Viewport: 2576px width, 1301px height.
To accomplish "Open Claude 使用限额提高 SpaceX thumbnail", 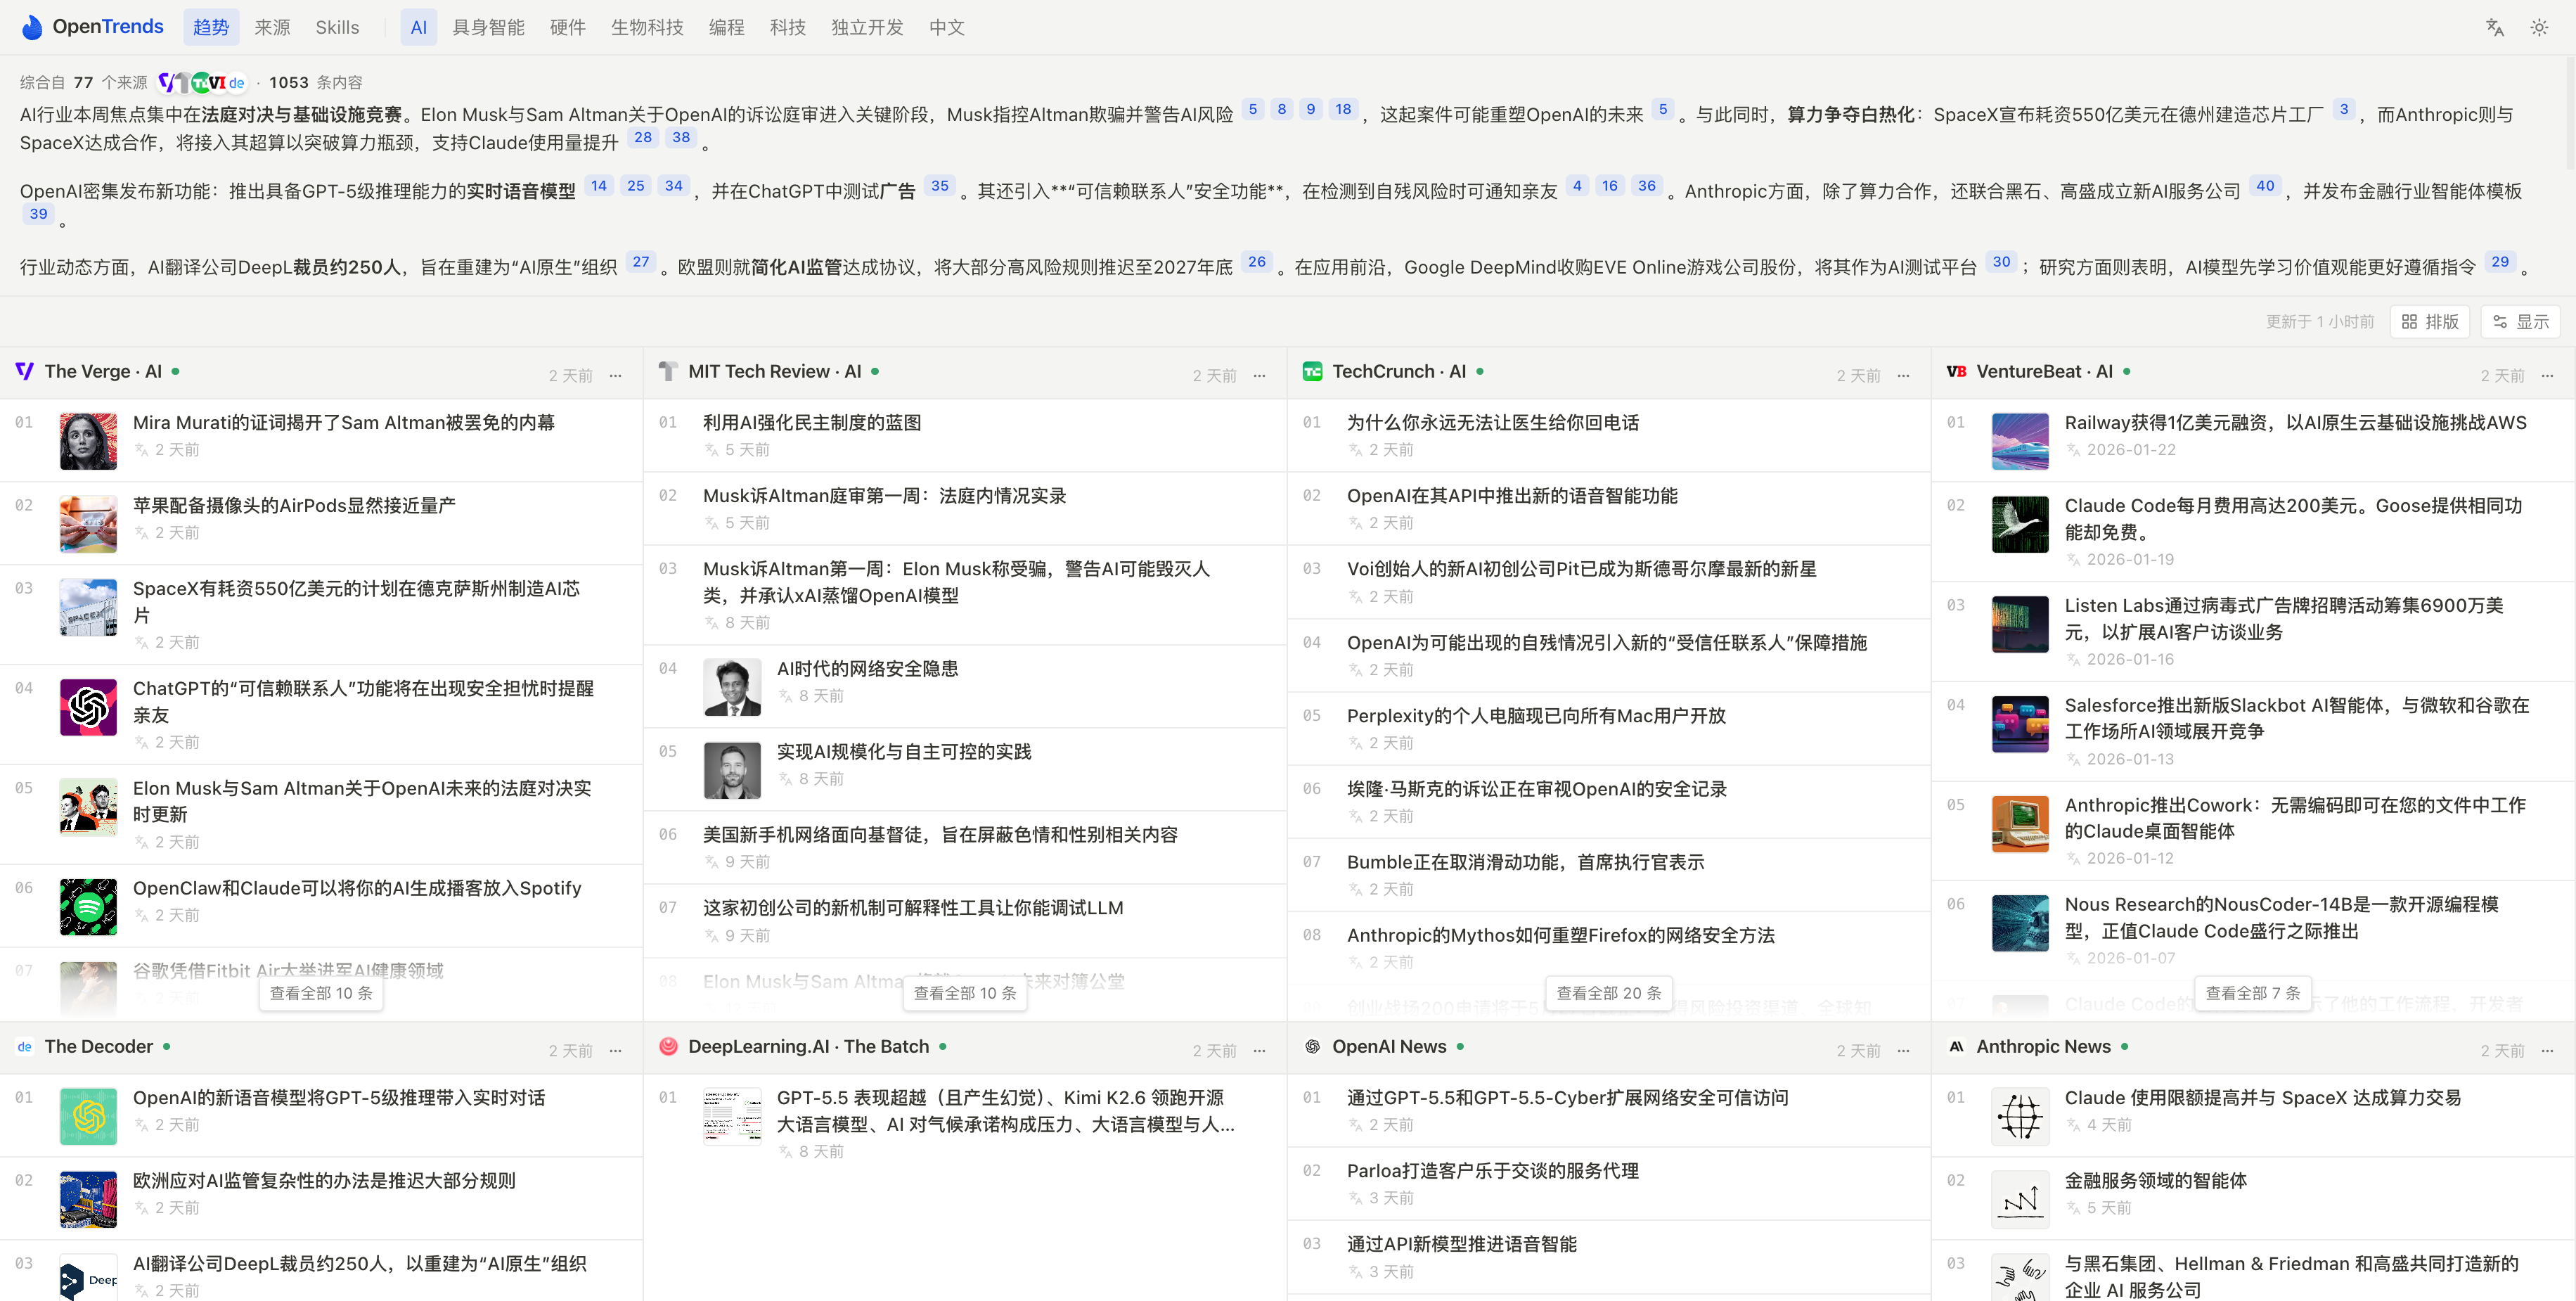I will pyautogui.click(x=2020, y=1116).
